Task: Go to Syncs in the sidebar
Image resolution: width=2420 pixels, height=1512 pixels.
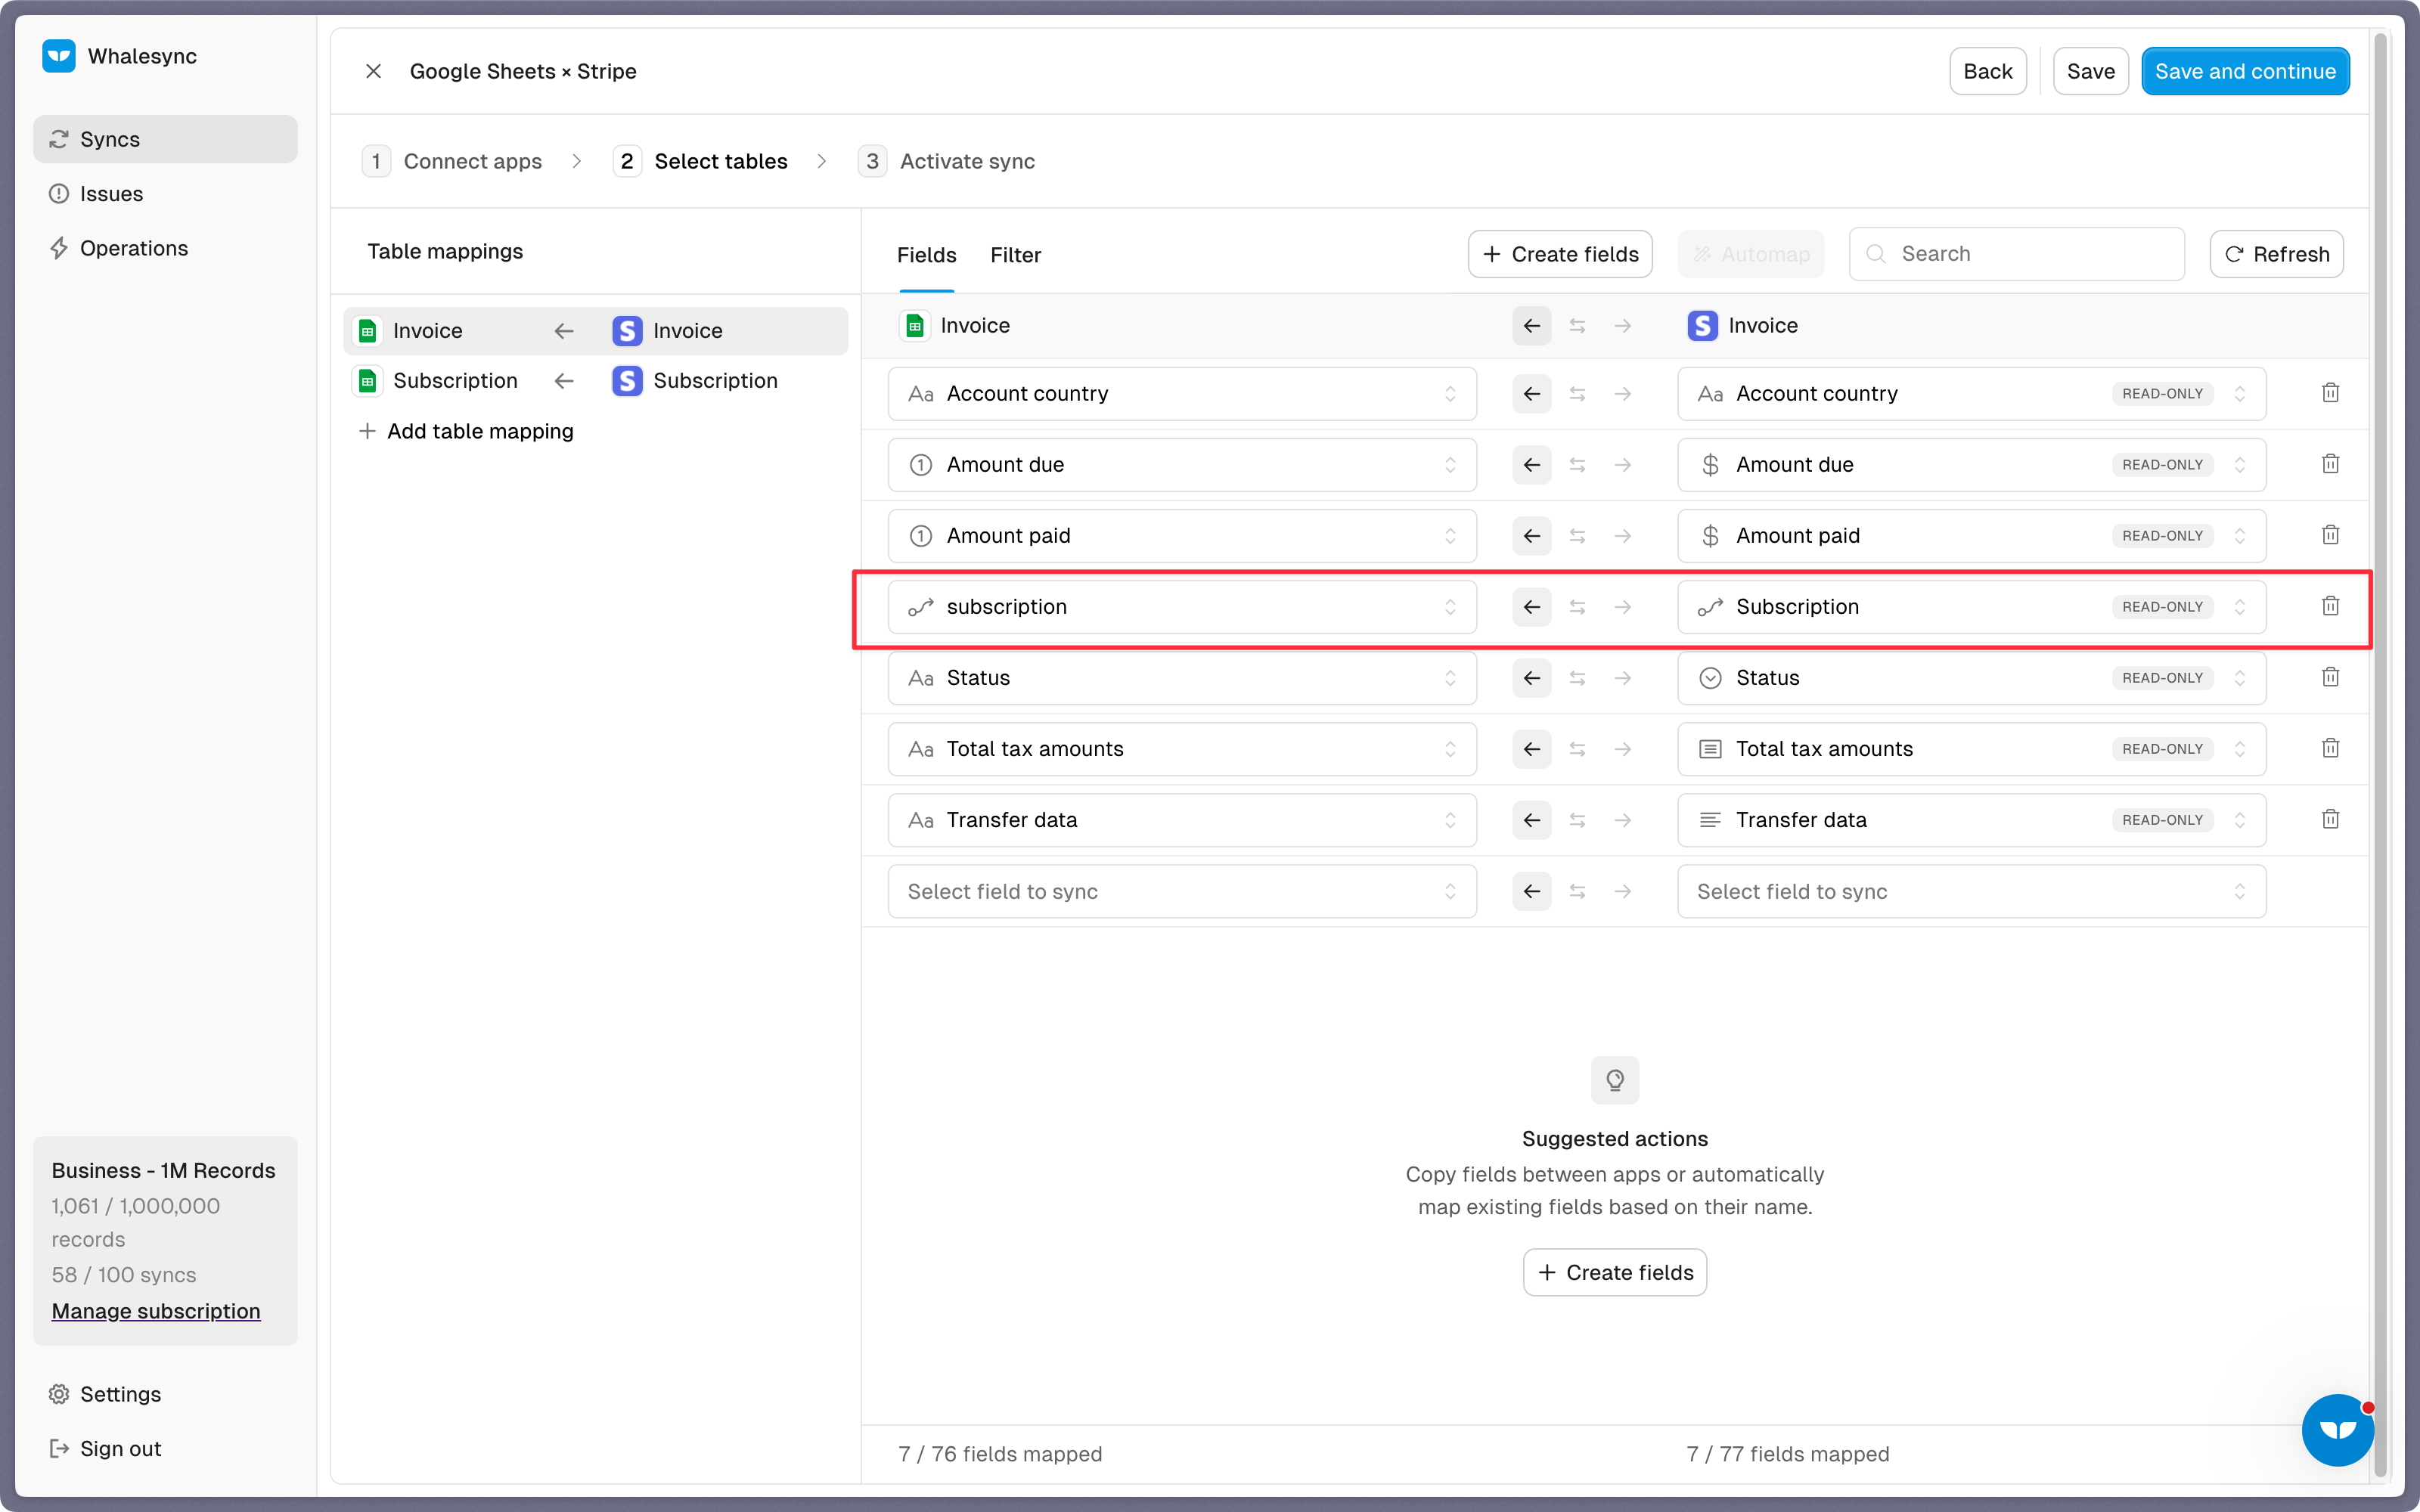Action: click(x=165, y=139)
